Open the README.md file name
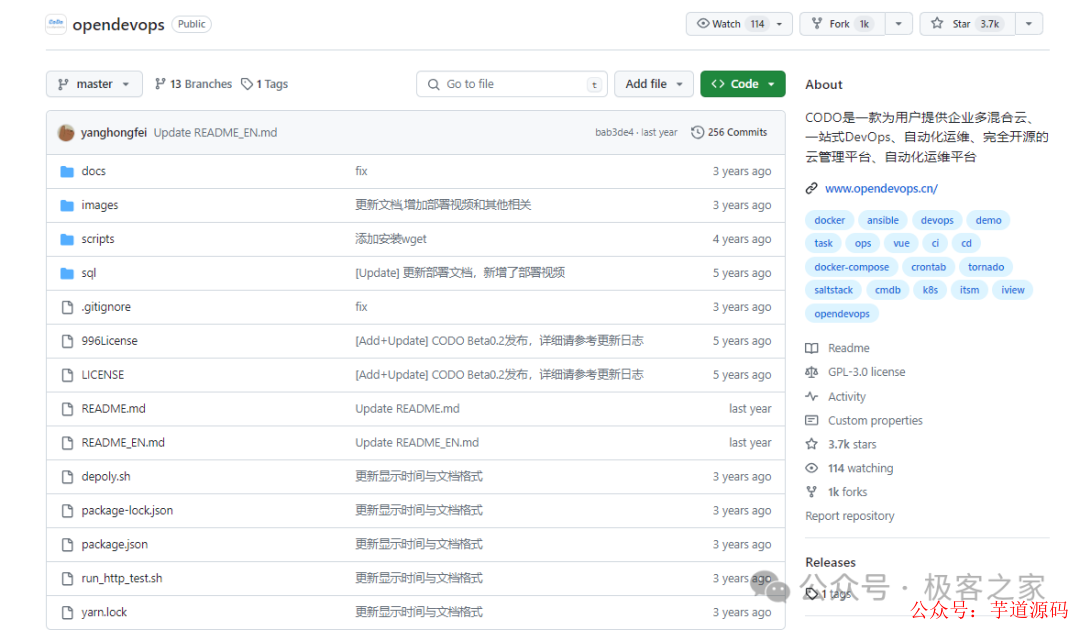The height and width of the screenshot is (630, 1080). tap(114, 409)
